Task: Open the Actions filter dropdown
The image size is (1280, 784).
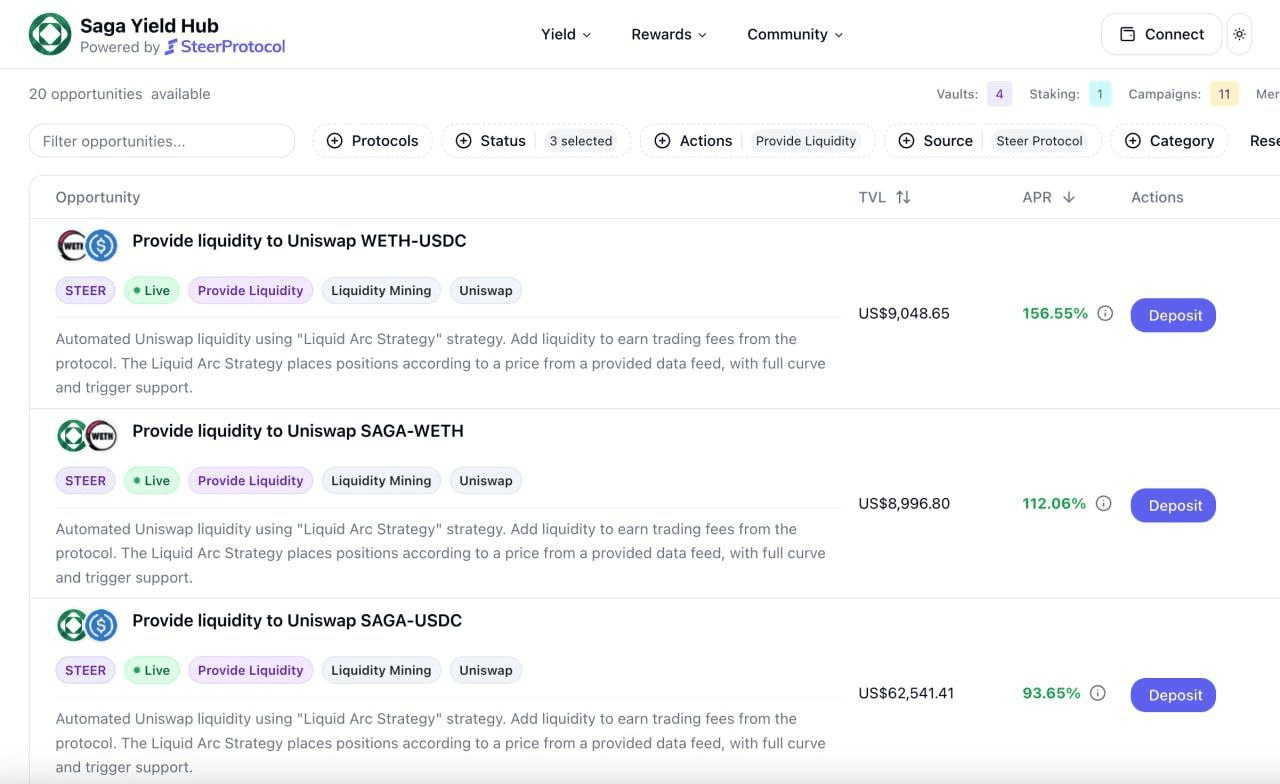Action: [x=757, y=141]
